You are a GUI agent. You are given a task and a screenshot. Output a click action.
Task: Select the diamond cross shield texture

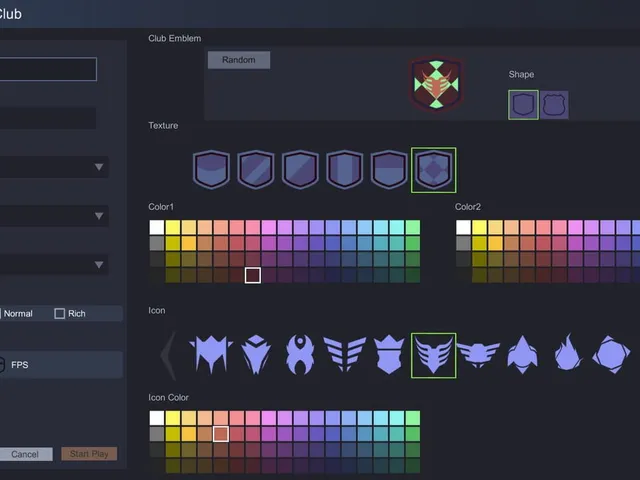[x=433, y=170]
